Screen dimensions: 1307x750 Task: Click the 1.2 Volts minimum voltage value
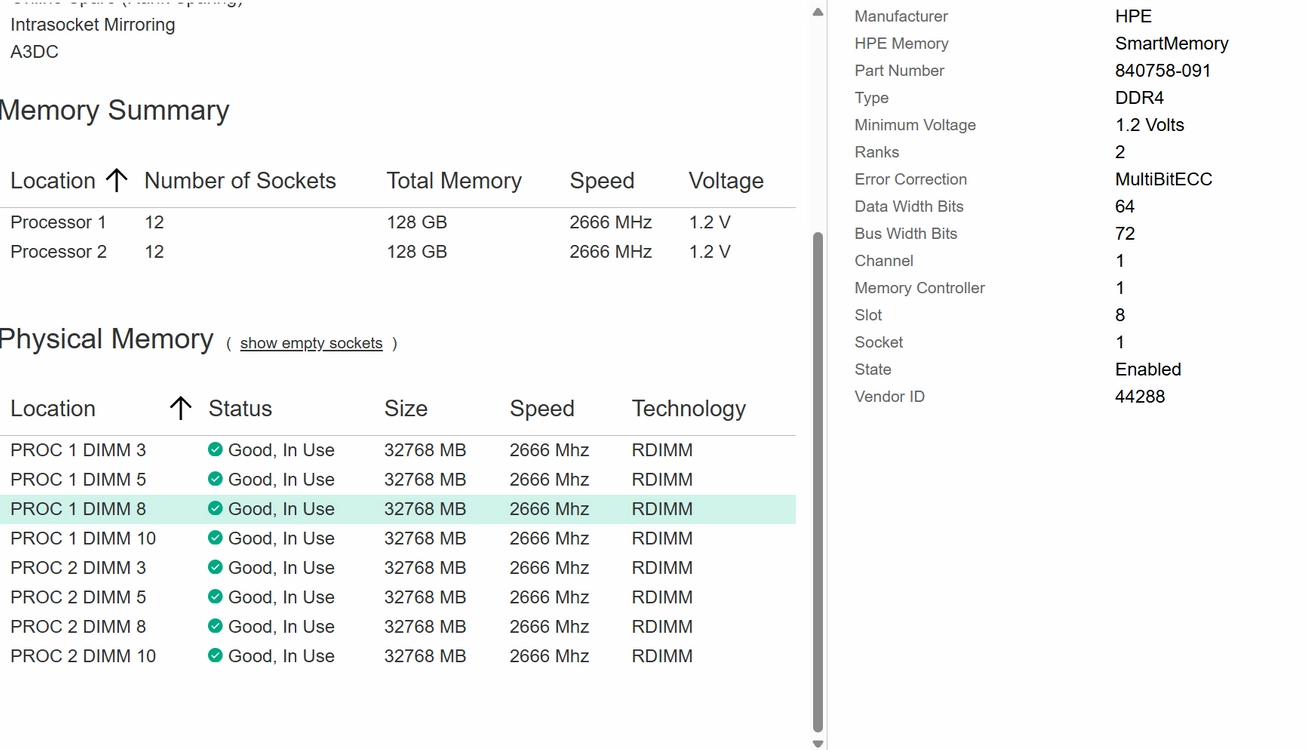tap(1150, 125)
